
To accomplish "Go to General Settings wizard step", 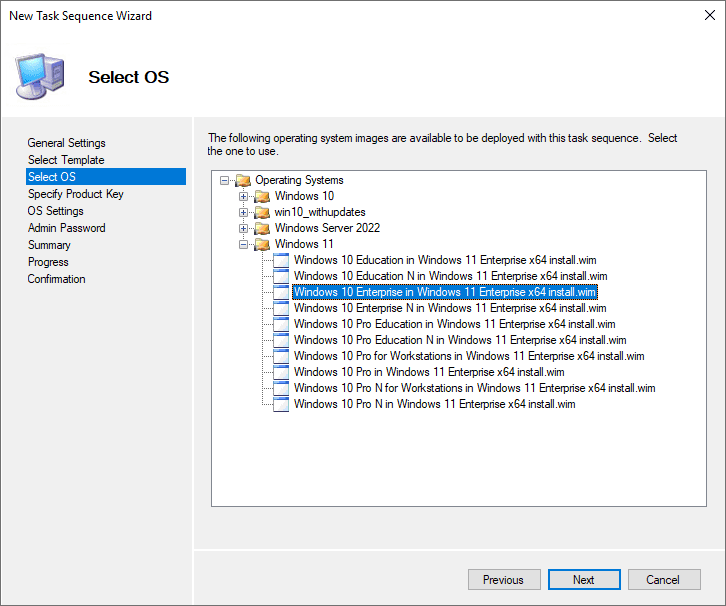I will point(66,143).
